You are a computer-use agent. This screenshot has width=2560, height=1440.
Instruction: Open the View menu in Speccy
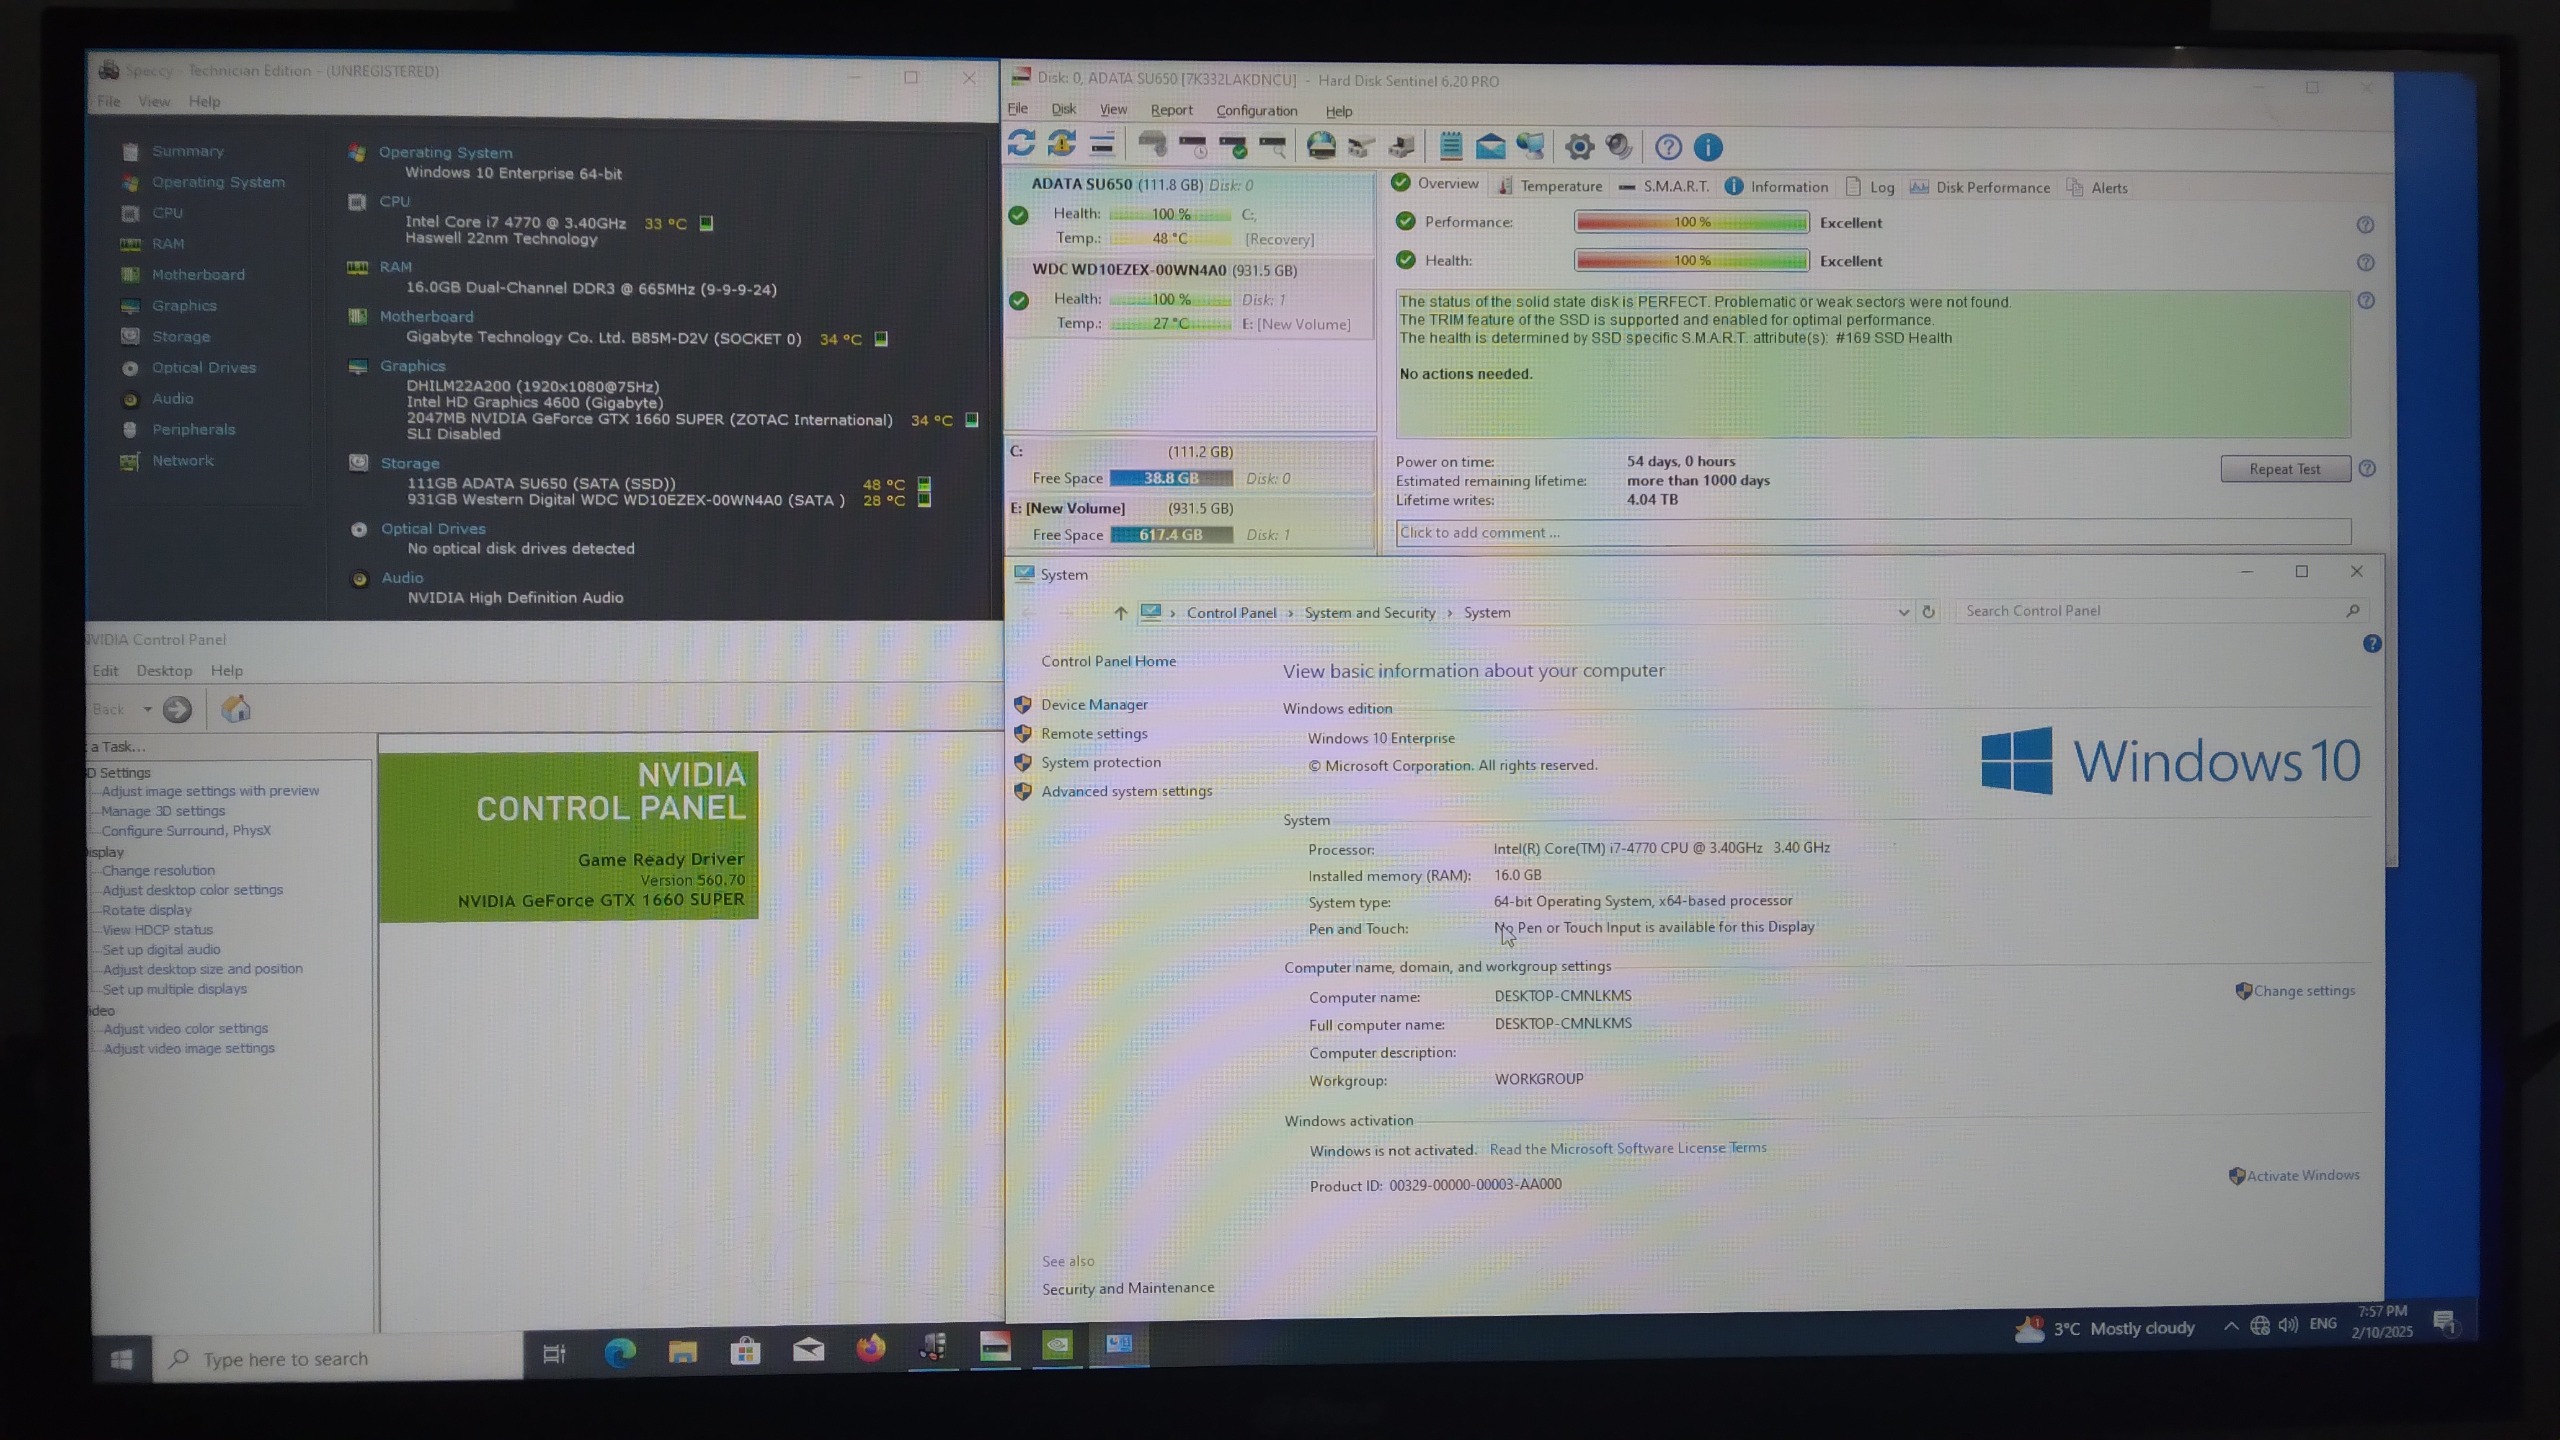coord(154,101)
